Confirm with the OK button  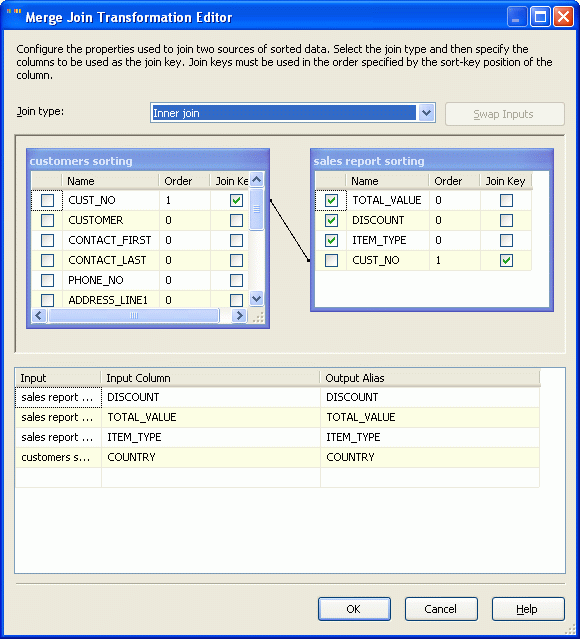[x=354, y=609]
